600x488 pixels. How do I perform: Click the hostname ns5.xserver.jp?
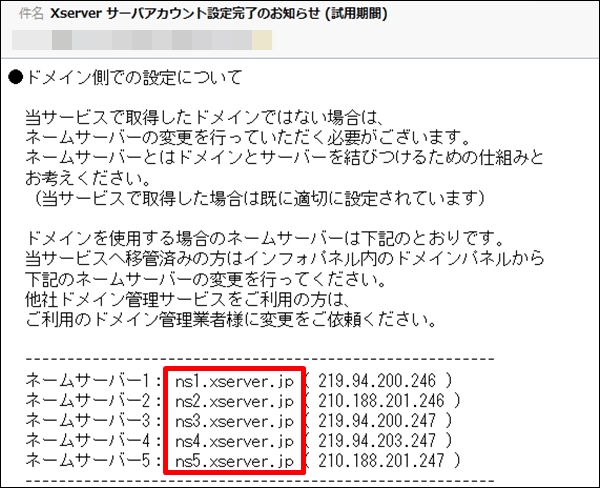pyautogui.click(x=234, y=461)
